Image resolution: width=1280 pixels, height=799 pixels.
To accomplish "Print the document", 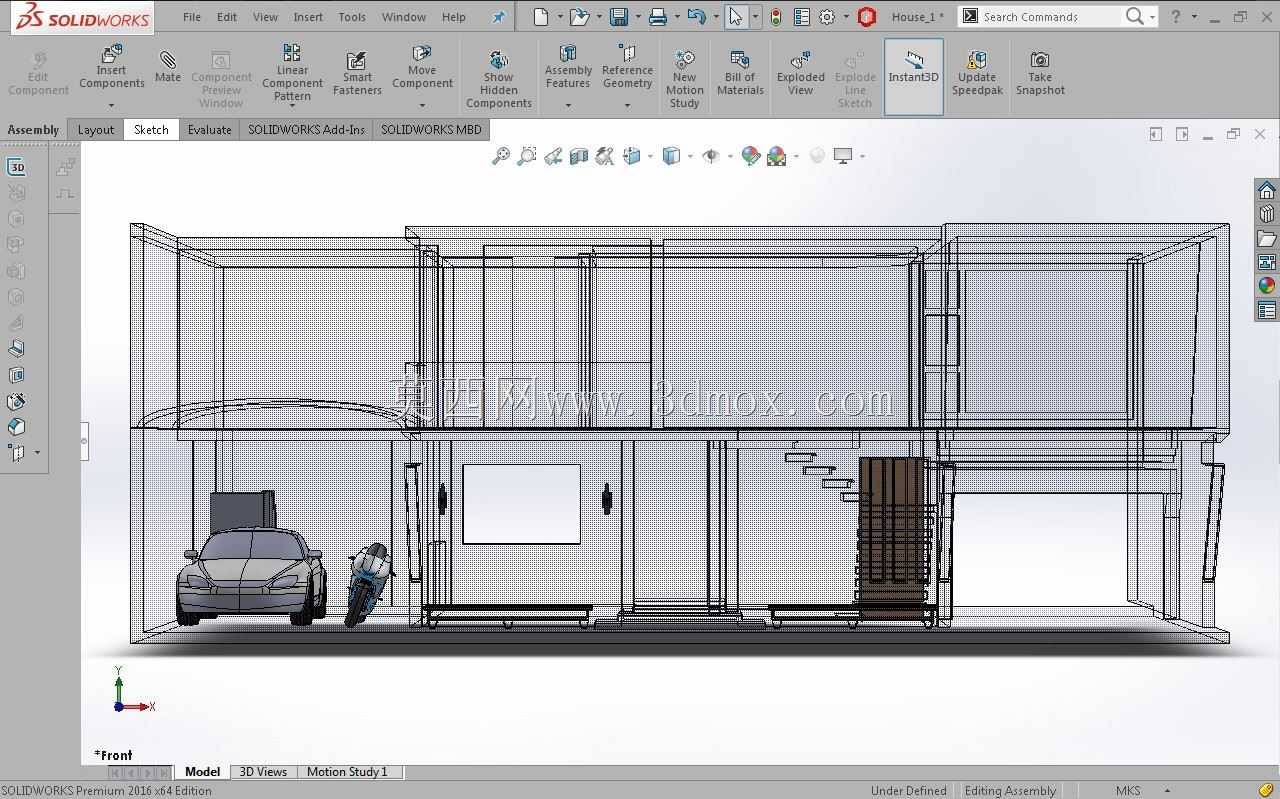I will tap(657, 17).
